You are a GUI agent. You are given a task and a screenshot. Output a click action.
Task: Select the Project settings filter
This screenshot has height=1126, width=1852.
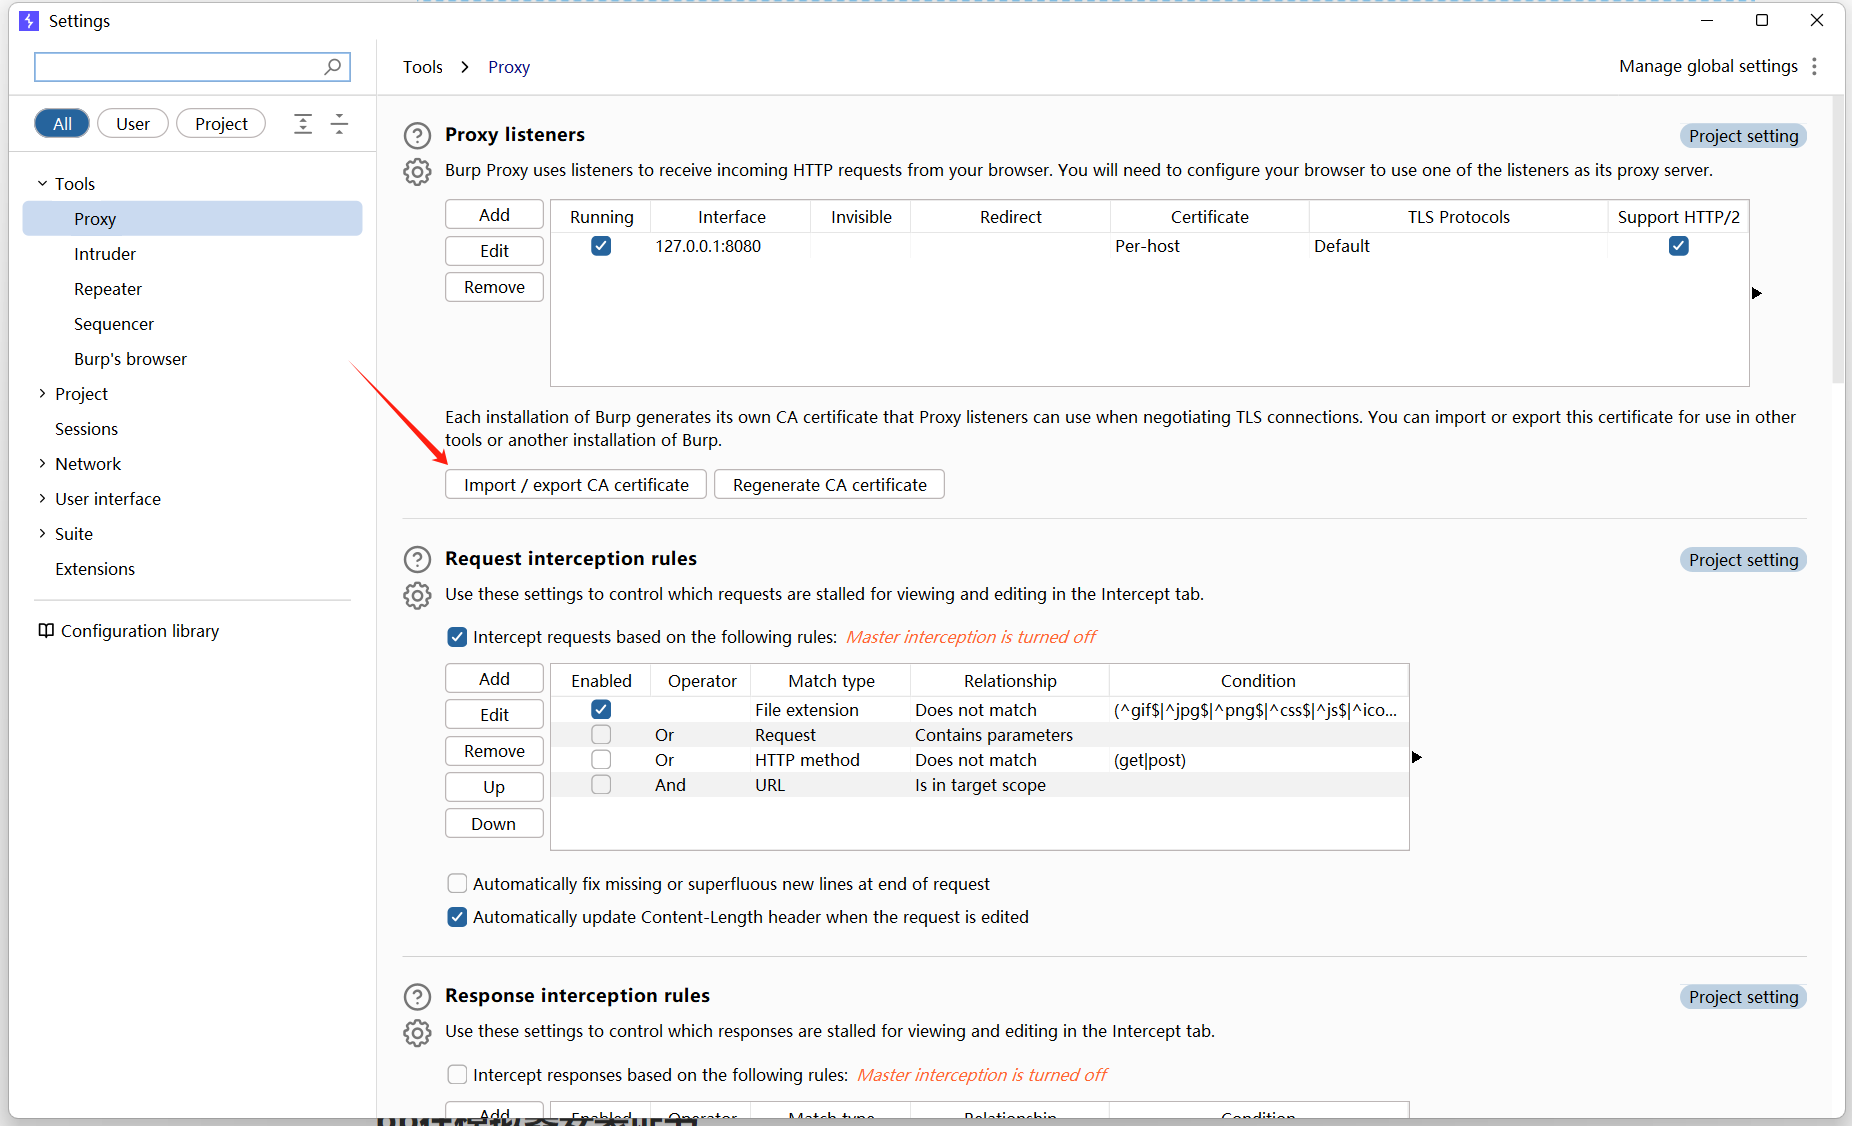(x=221, y=123)
